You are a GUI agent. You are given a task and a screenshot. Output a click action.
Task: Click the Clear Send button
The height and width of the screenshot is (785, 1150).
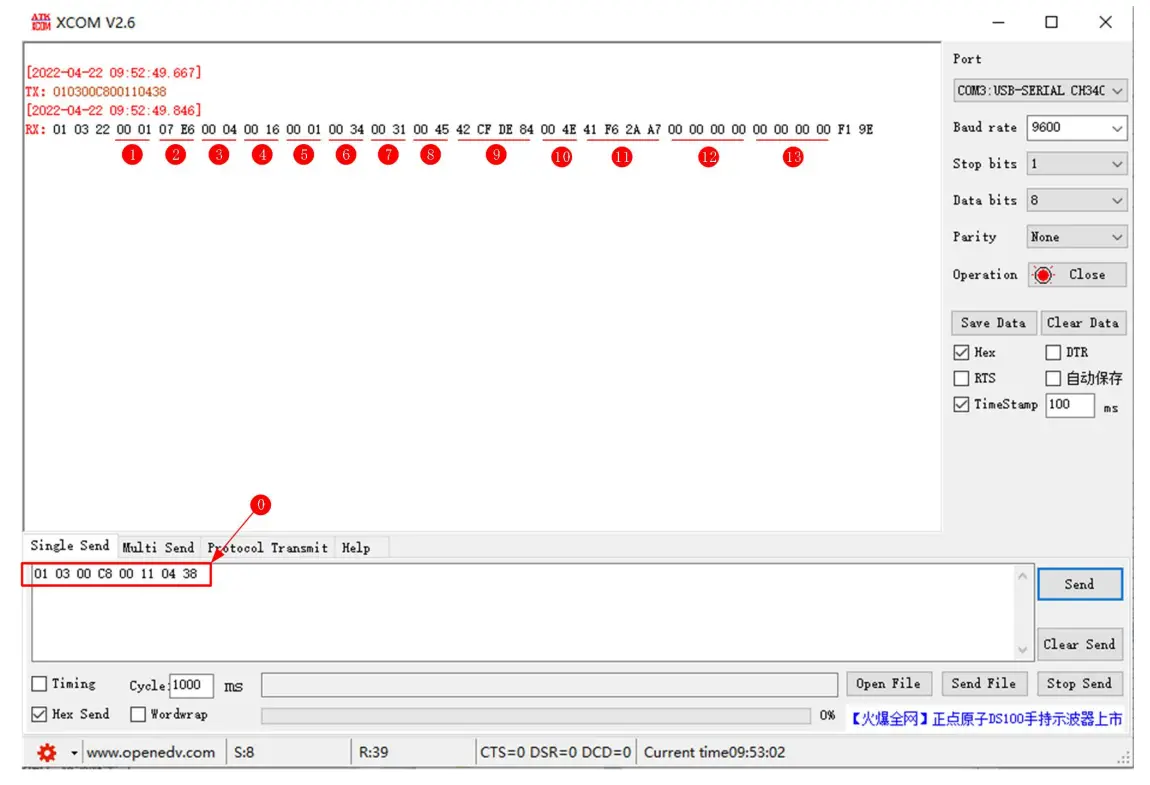tap(1080, 644)
